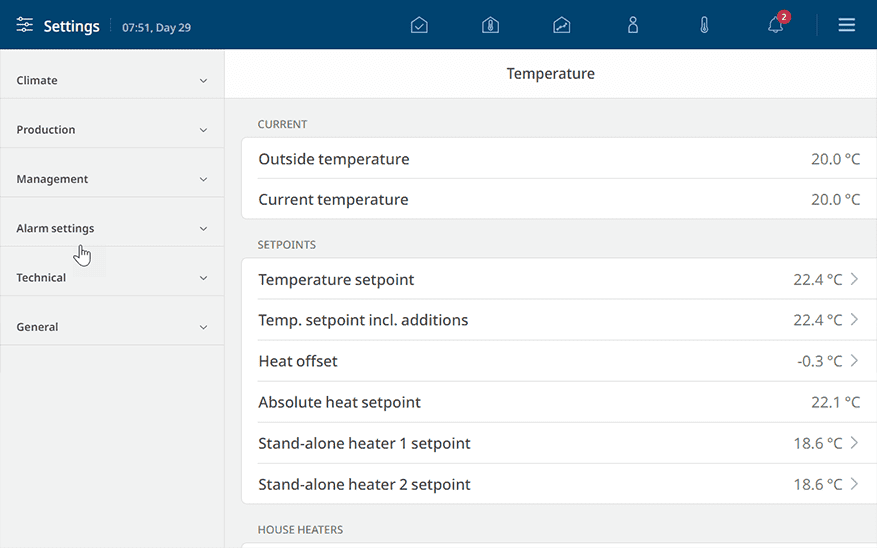
Task: Select the Outside temperature row
Action: pos(559,159)
